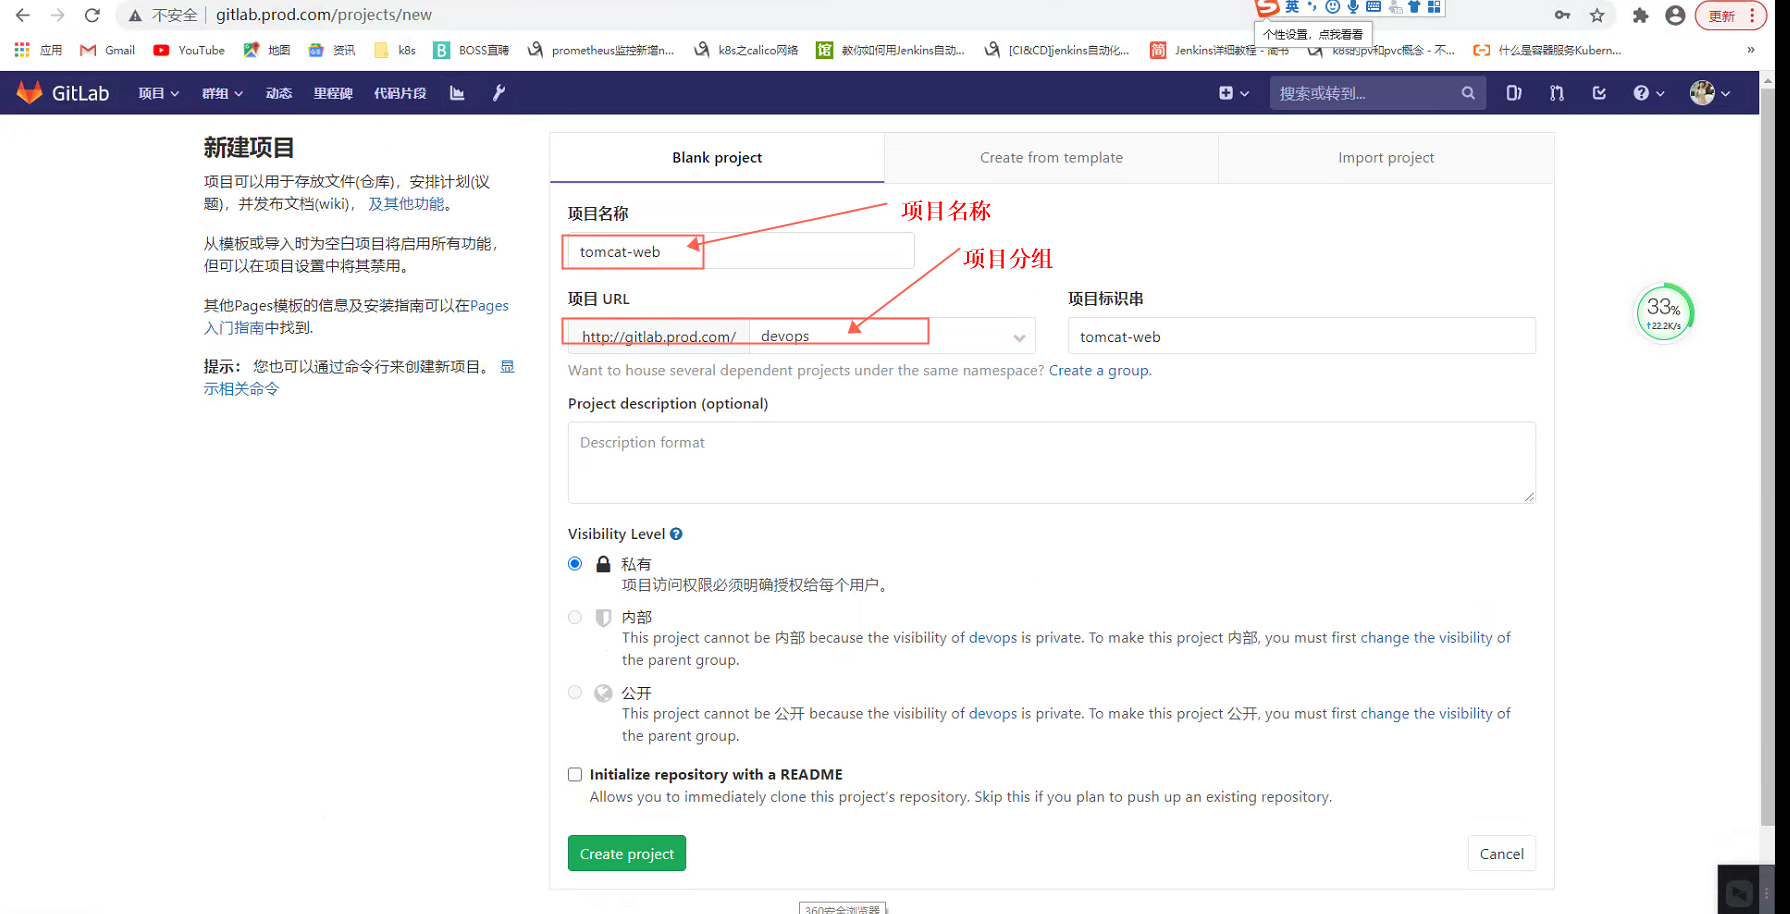
Task: Select the 私有 private visibility radio
Action: point(575,564)
